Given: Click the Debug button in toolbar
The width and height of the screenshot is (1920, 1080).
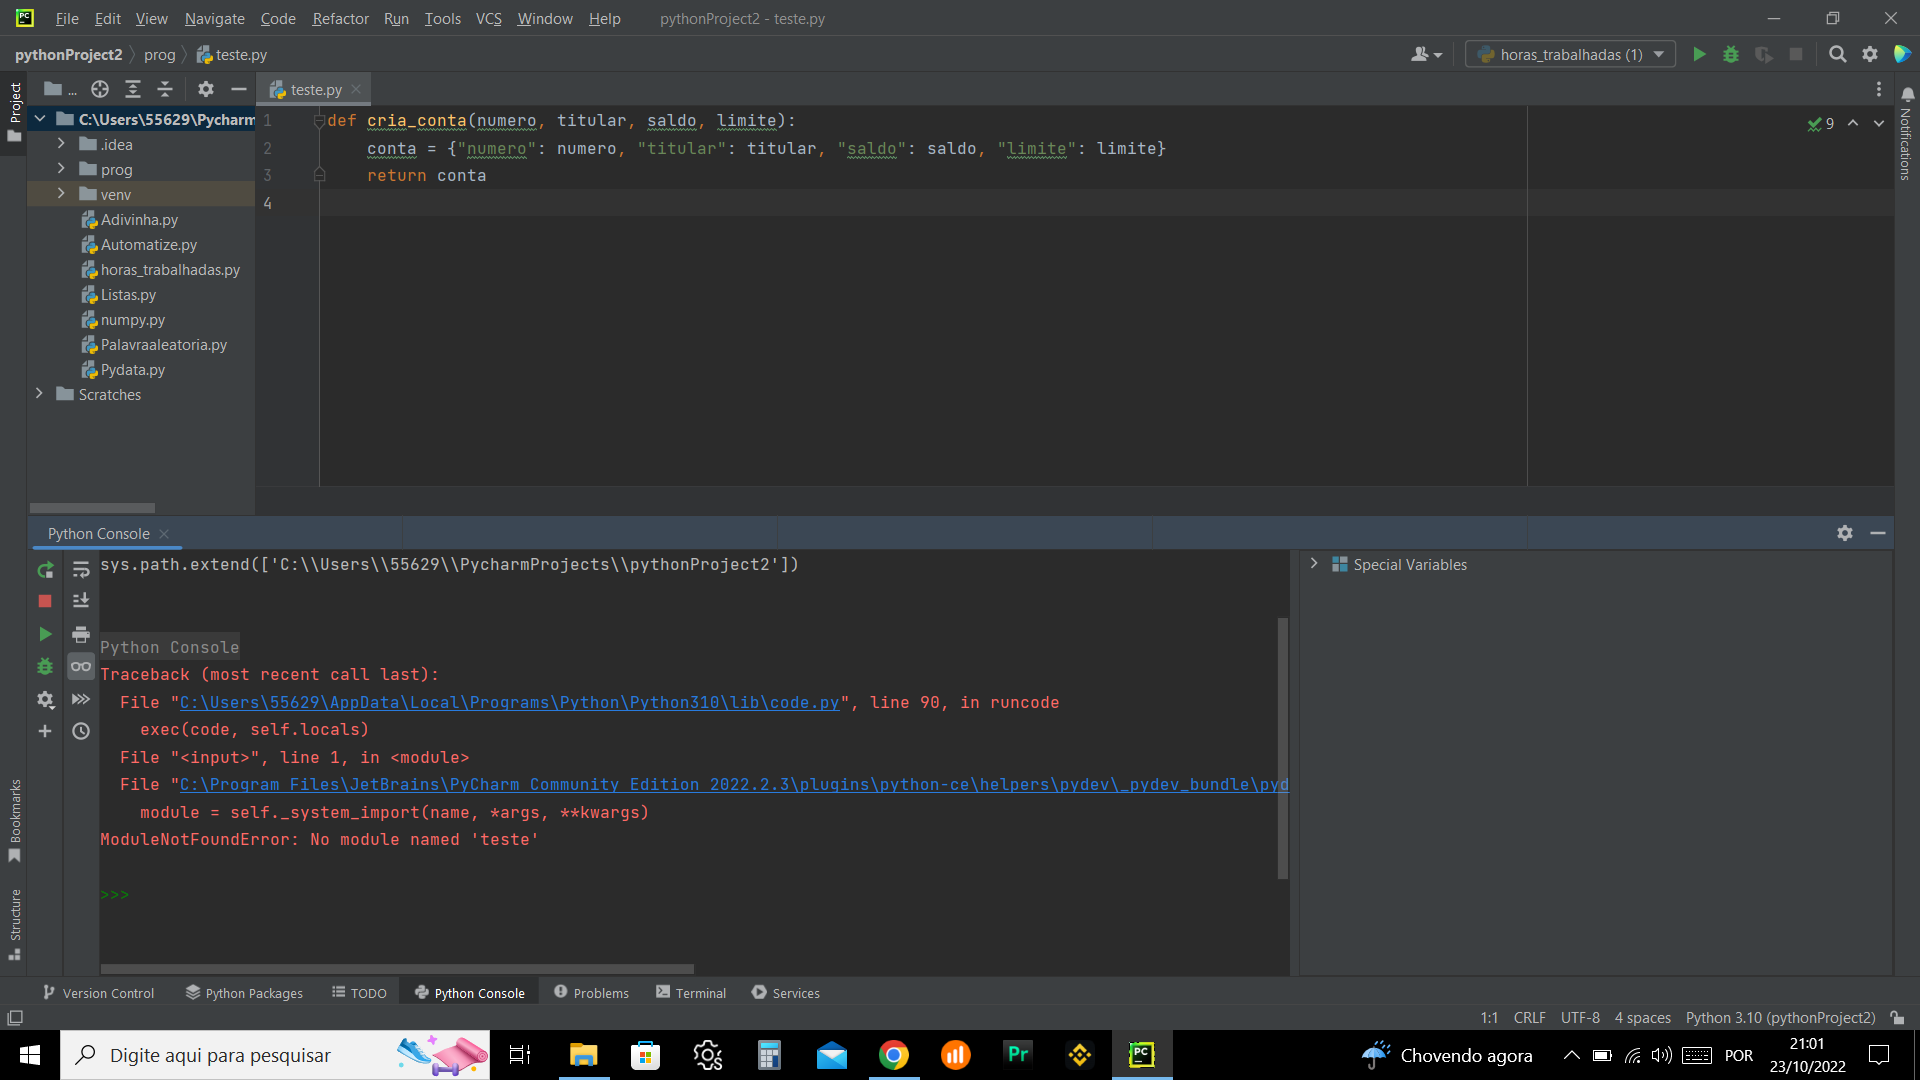Looking at the screenshot, I should (1730, 55).
